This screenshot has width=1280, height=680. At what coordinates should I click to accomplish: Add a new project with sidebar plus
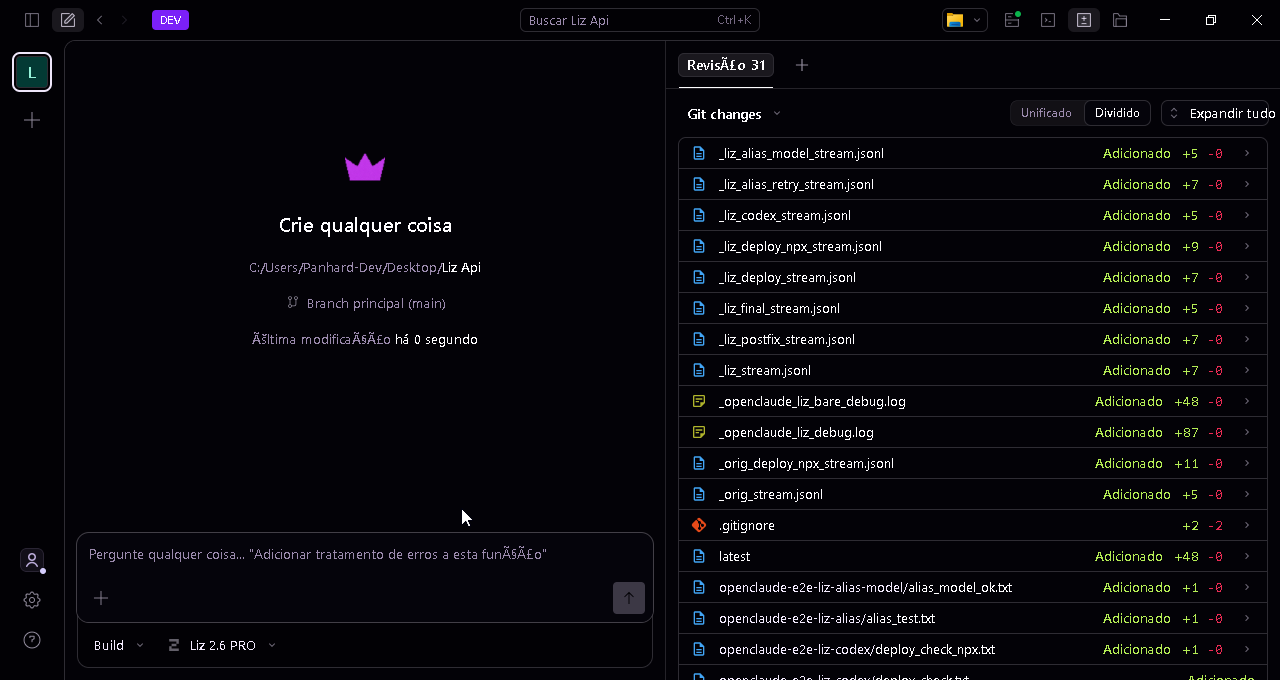pyautogui.click(x=32, y=120)
